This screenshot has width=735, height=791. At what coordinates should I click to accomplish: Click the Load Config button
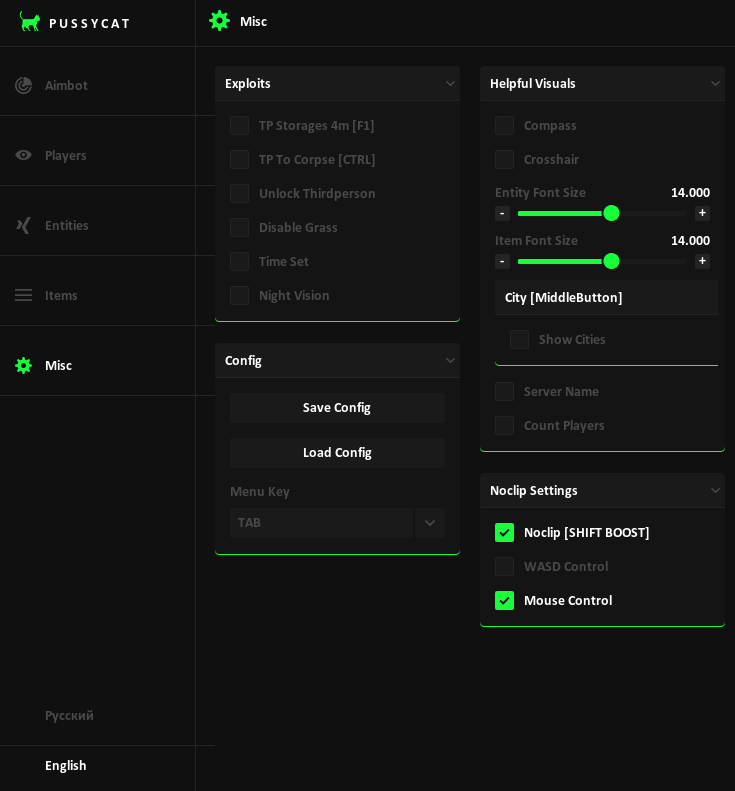coord(337,452)
